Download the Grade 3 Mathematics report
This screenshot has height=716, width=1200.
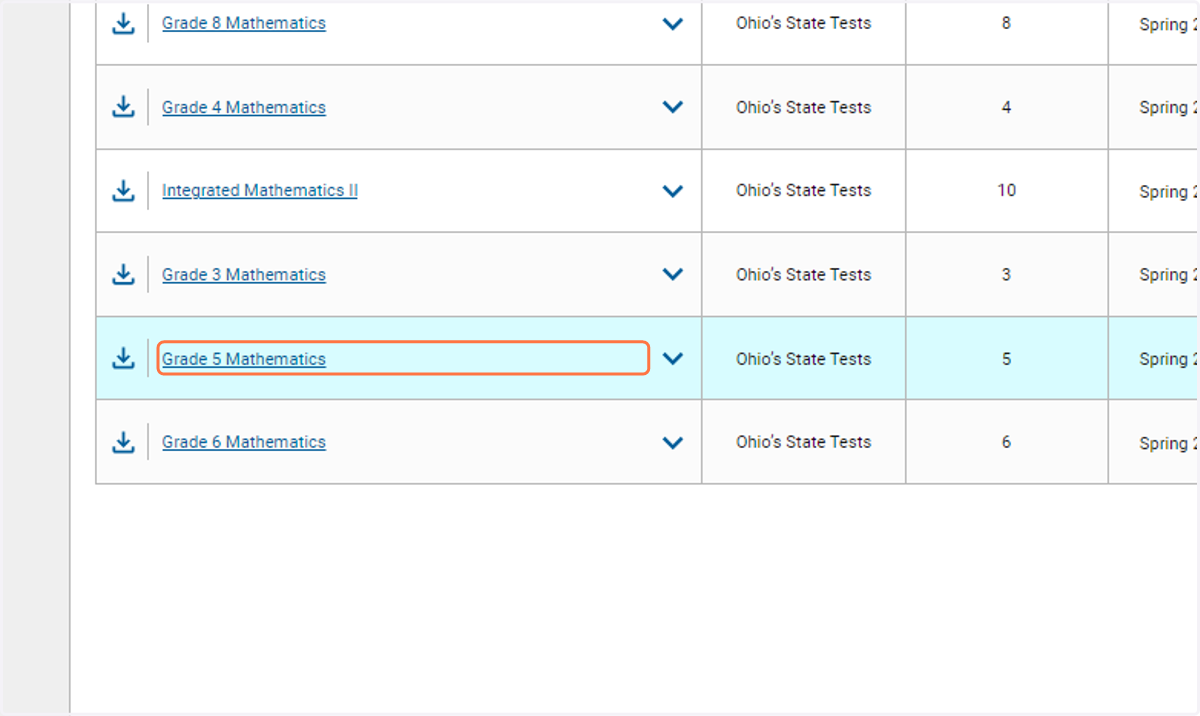pyautogui.click(x=123, y=274)
